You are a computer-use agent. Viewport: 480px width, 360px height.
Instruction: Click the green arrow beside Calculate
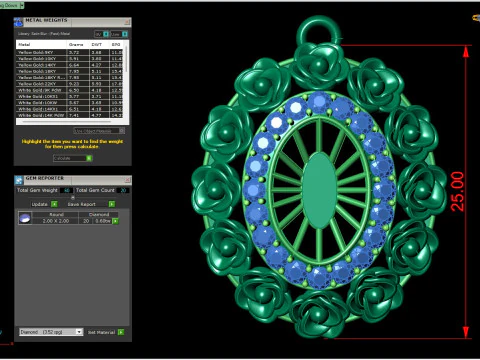89,158
